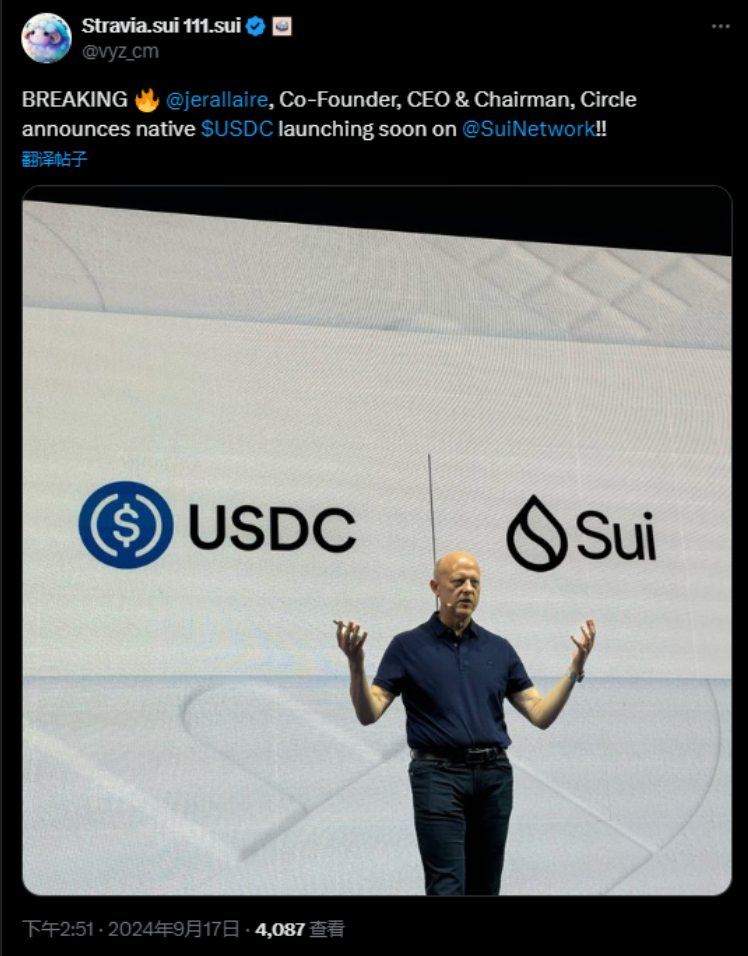Open the @SuiNetwork mention
Image resolution: width=748 pixels, height=956 pixels.
[529, 129]
